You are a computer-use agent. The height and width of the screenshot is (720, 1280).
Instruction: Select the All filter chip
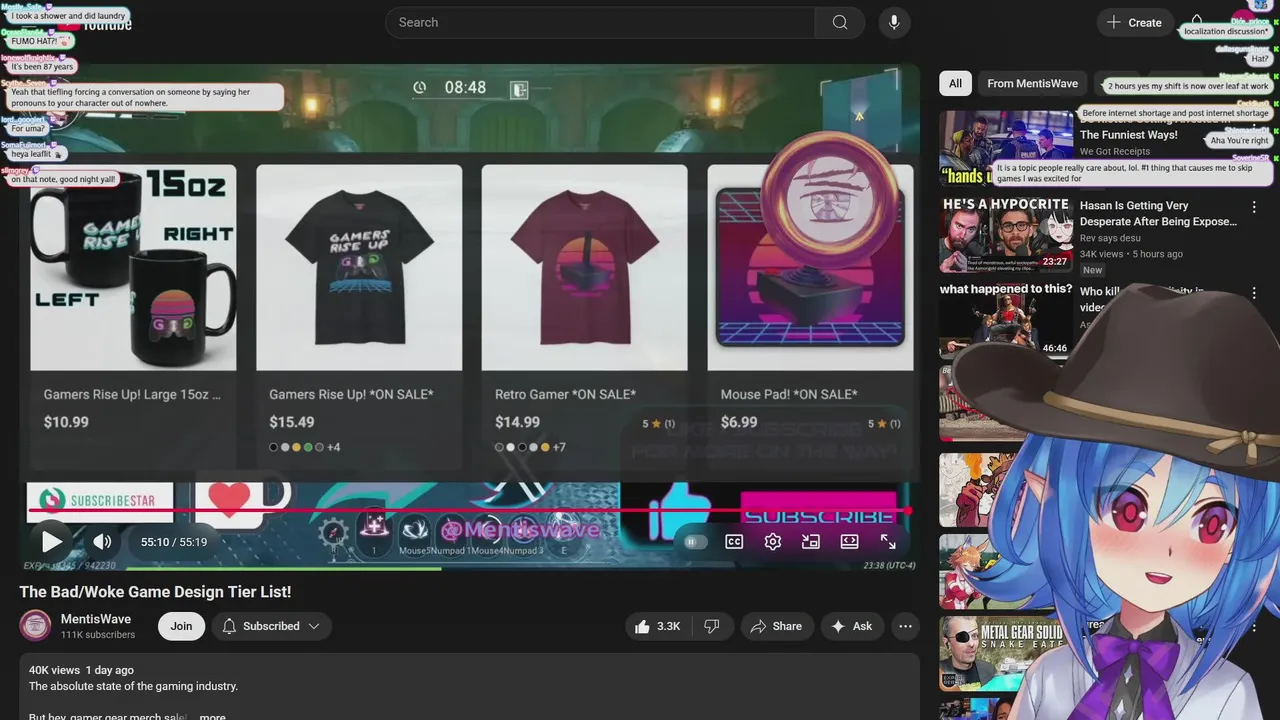[955, 83]
